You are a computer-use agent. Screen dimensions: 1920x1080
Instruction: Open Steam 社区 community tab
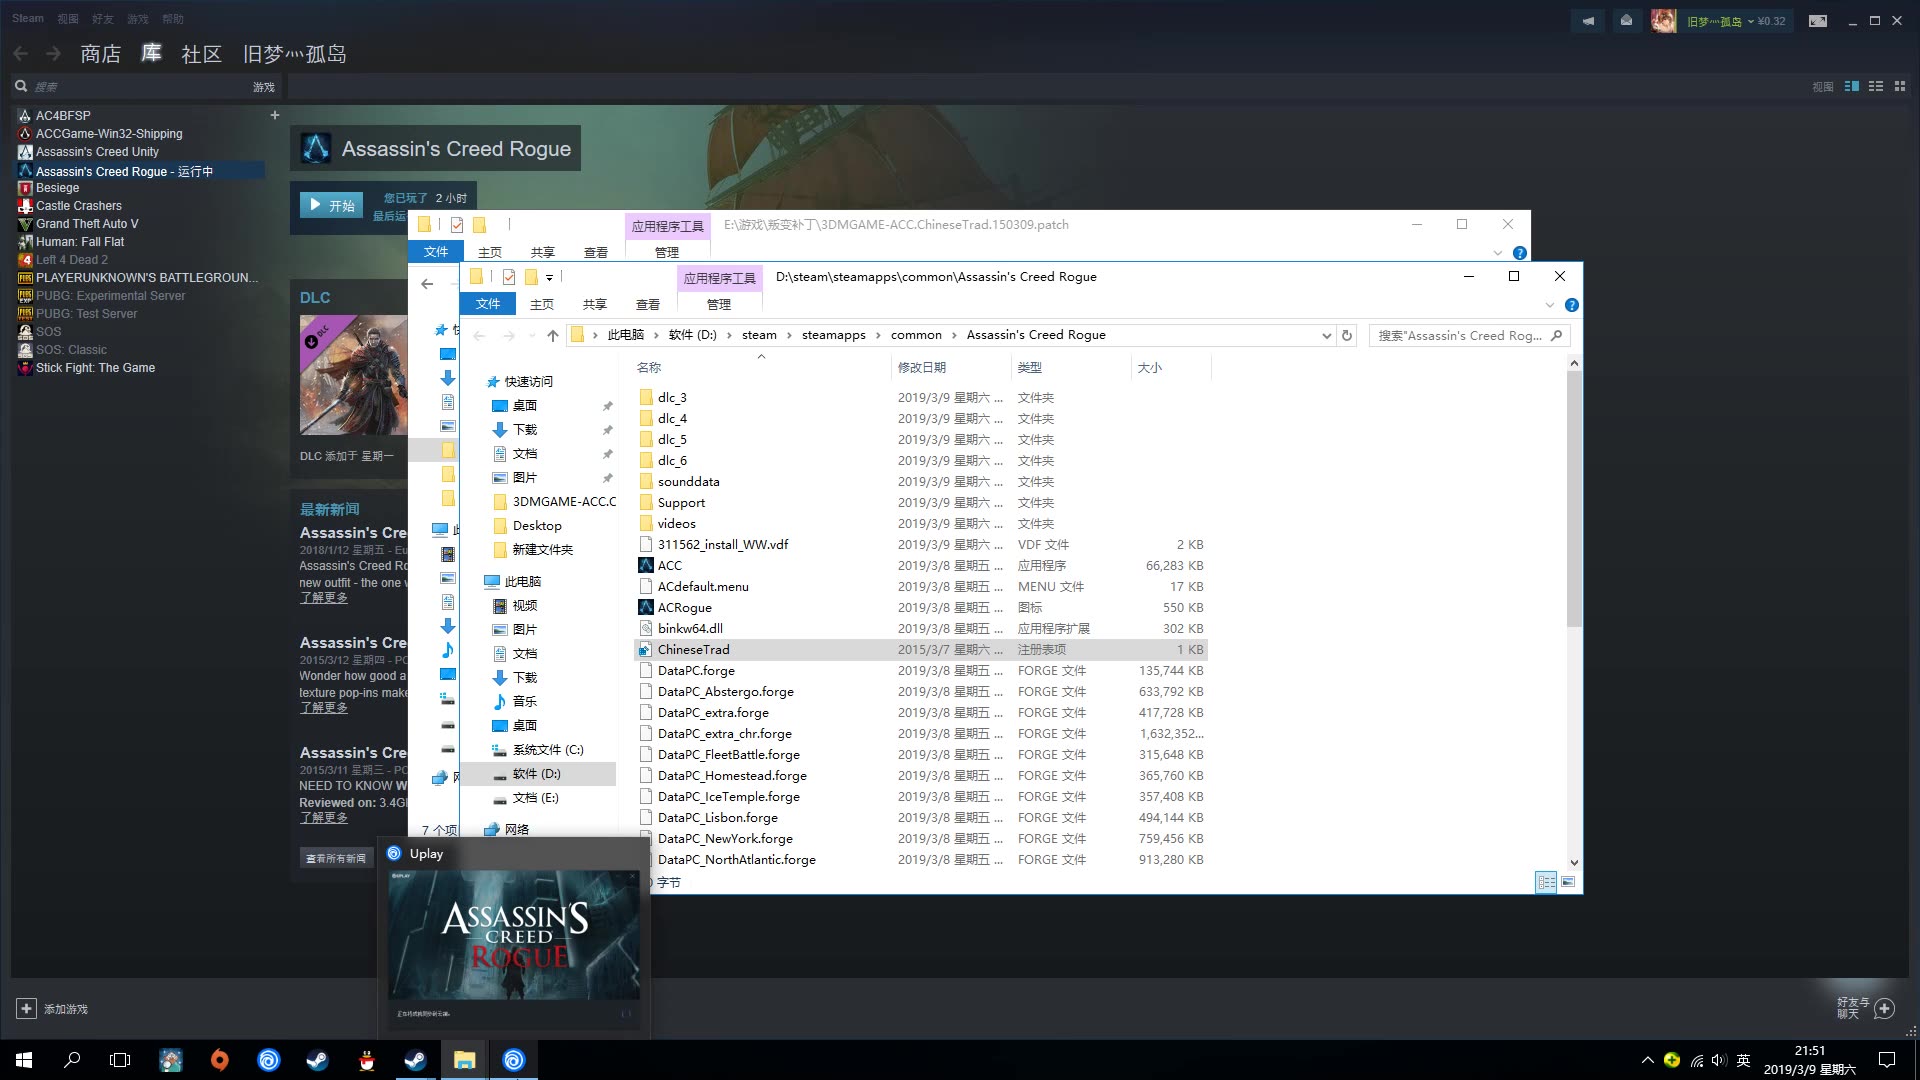201,54
